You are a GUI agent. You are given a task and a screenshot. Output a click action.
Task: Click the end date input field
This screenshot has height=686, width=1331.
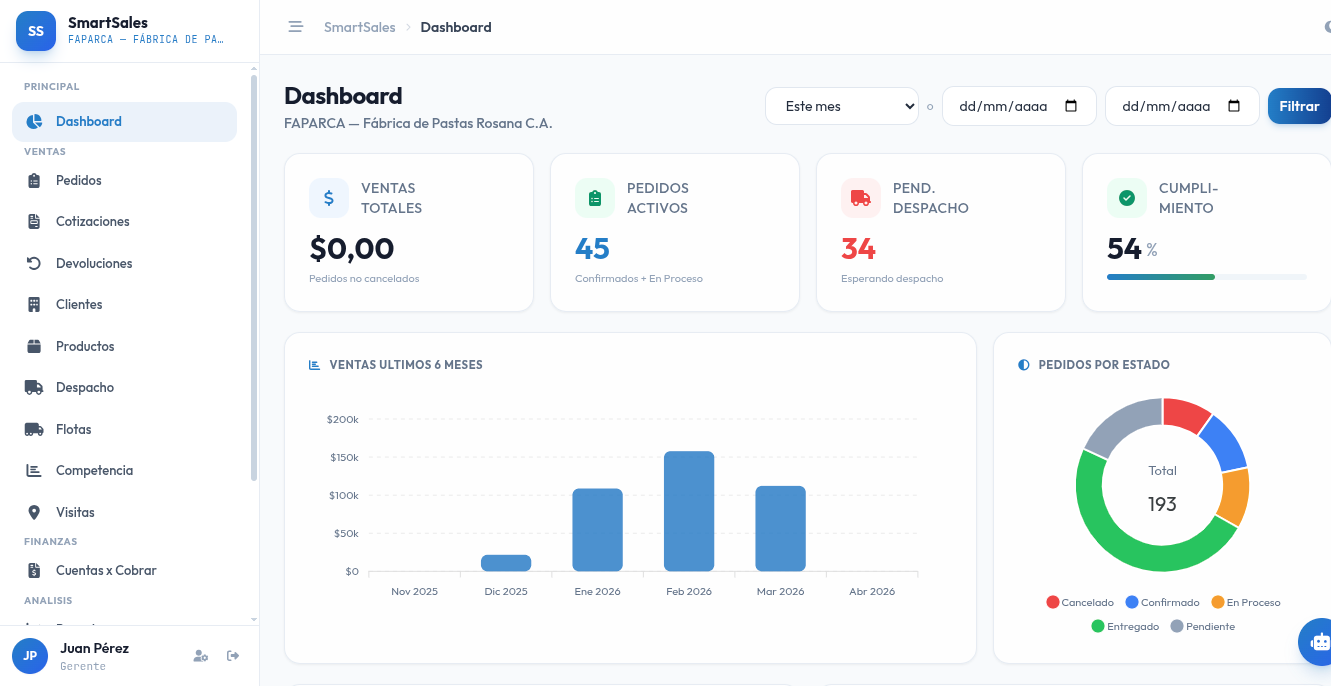[x=1182, y=106]
